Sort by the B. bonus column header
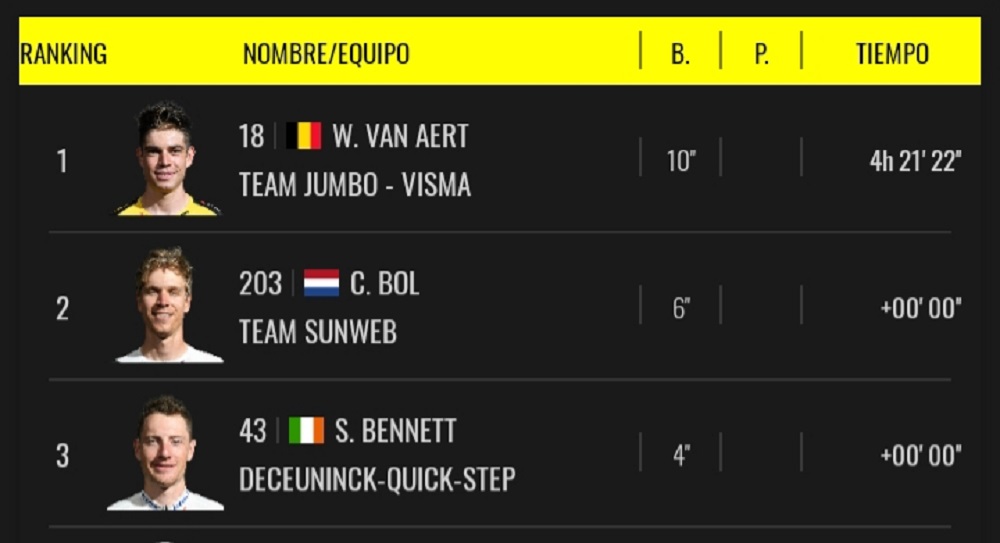Viewport: 1000px width, 543px height. 680,54
